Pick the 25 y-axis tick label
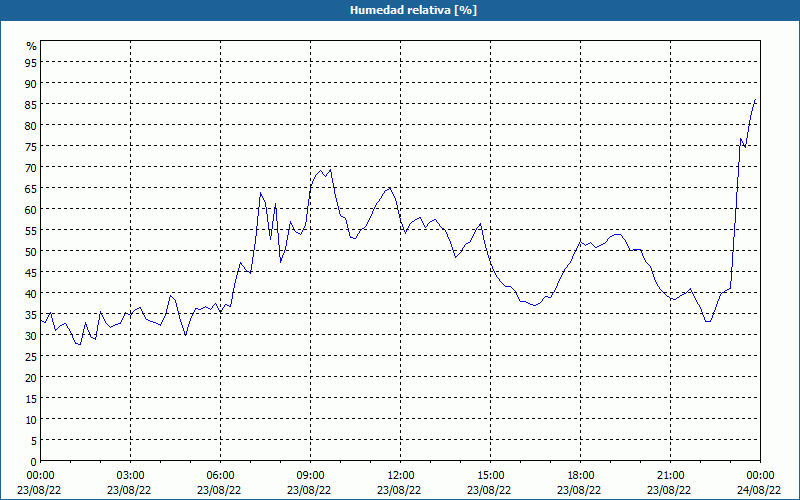This screenshot has width=800, height=500. pyautogui.click(x=31, y=356)
